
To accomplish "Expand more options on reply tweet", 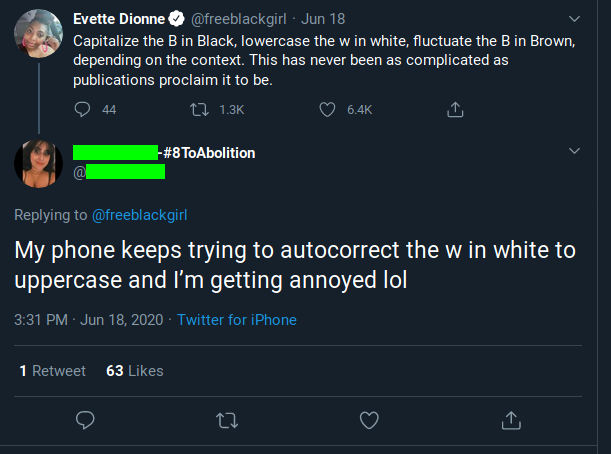I will coord(574,151).
